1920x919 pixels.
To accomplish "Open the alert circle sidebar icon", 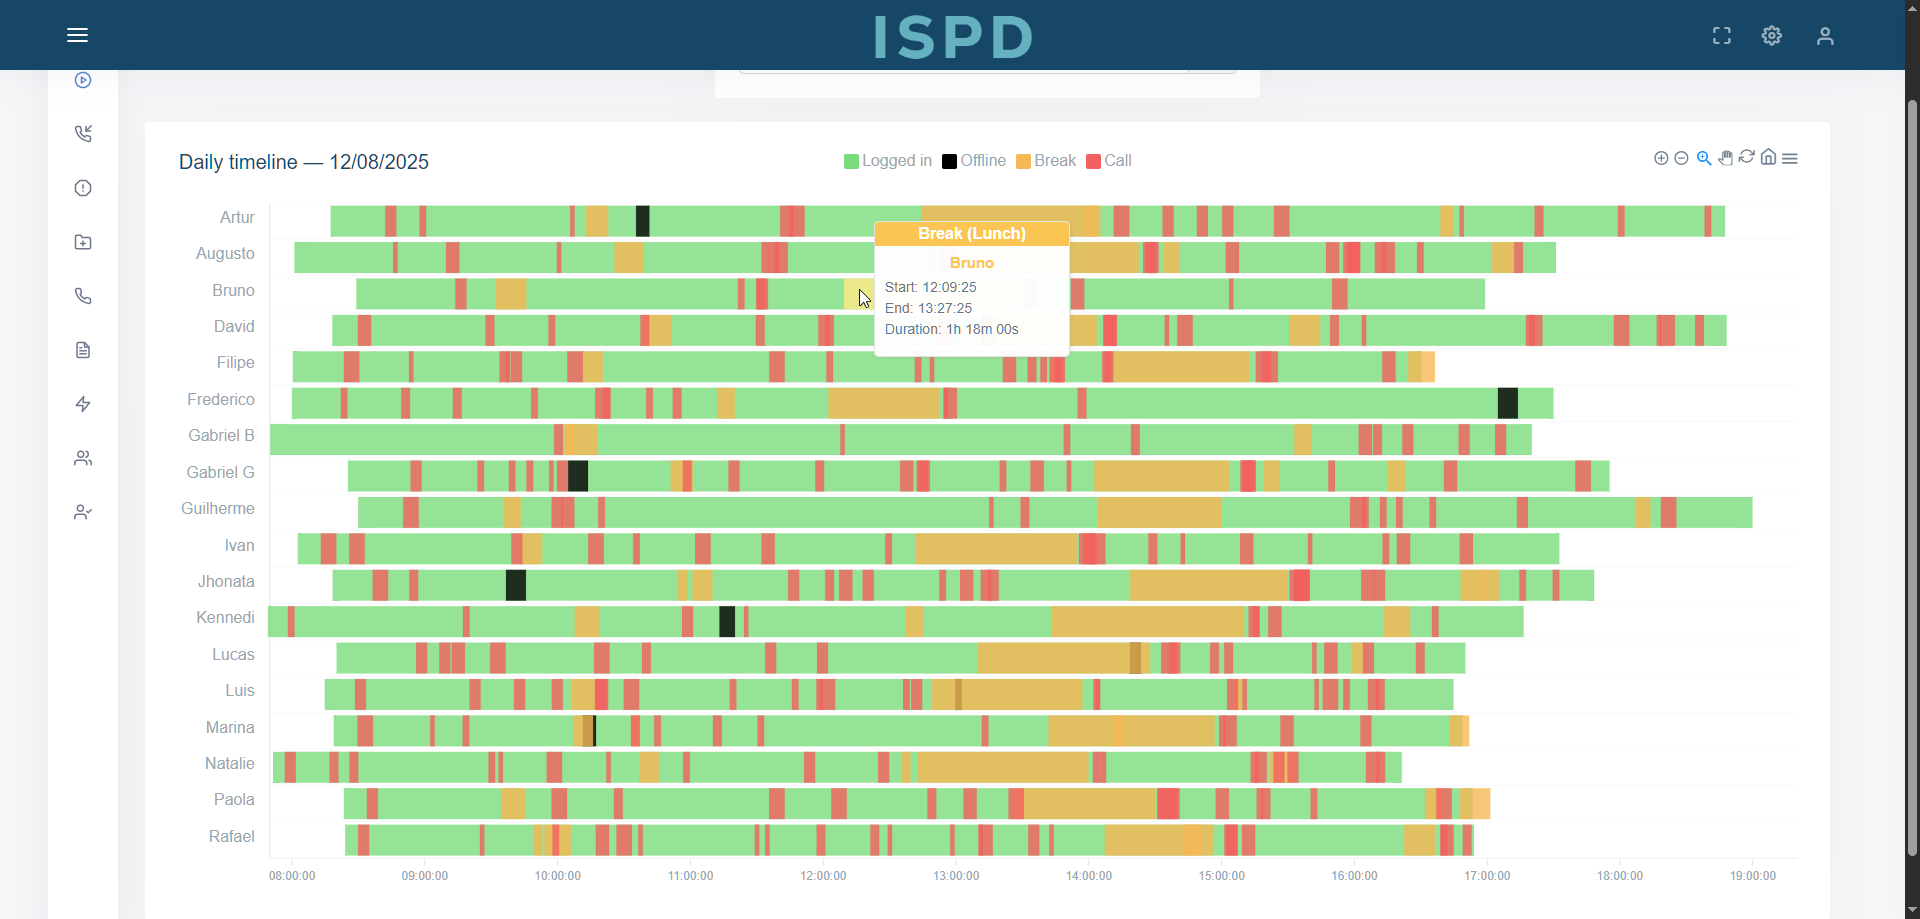I will pos(83,188).
